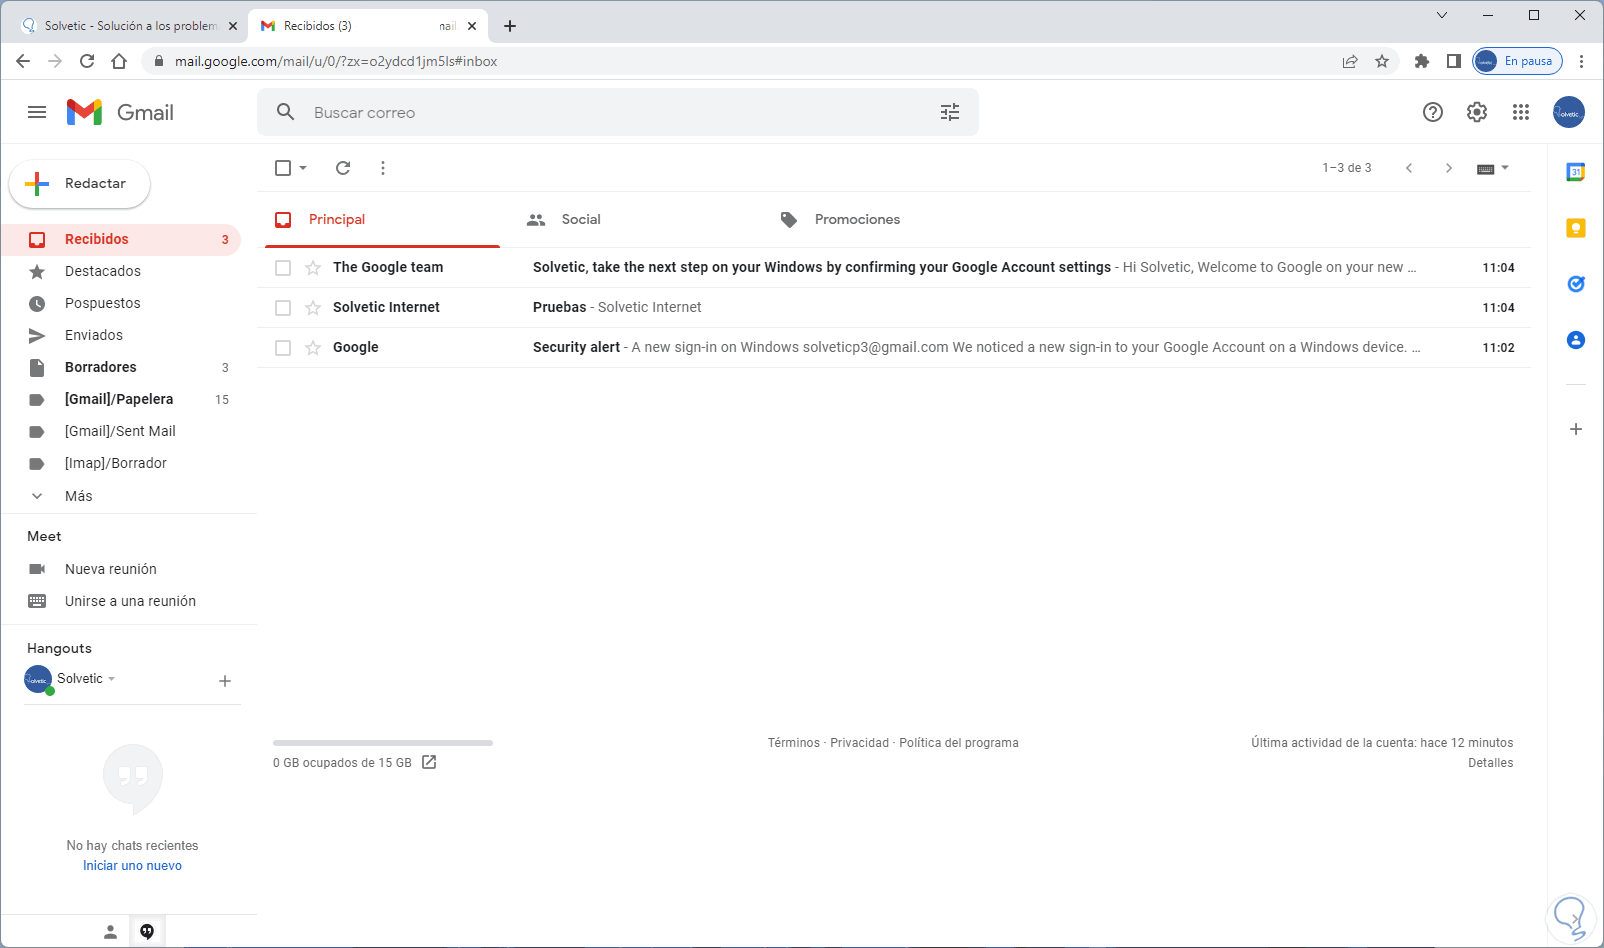Screen dimensions: 1604x948
Task: Open the Recibidos folder
Action: pos(121,239)
